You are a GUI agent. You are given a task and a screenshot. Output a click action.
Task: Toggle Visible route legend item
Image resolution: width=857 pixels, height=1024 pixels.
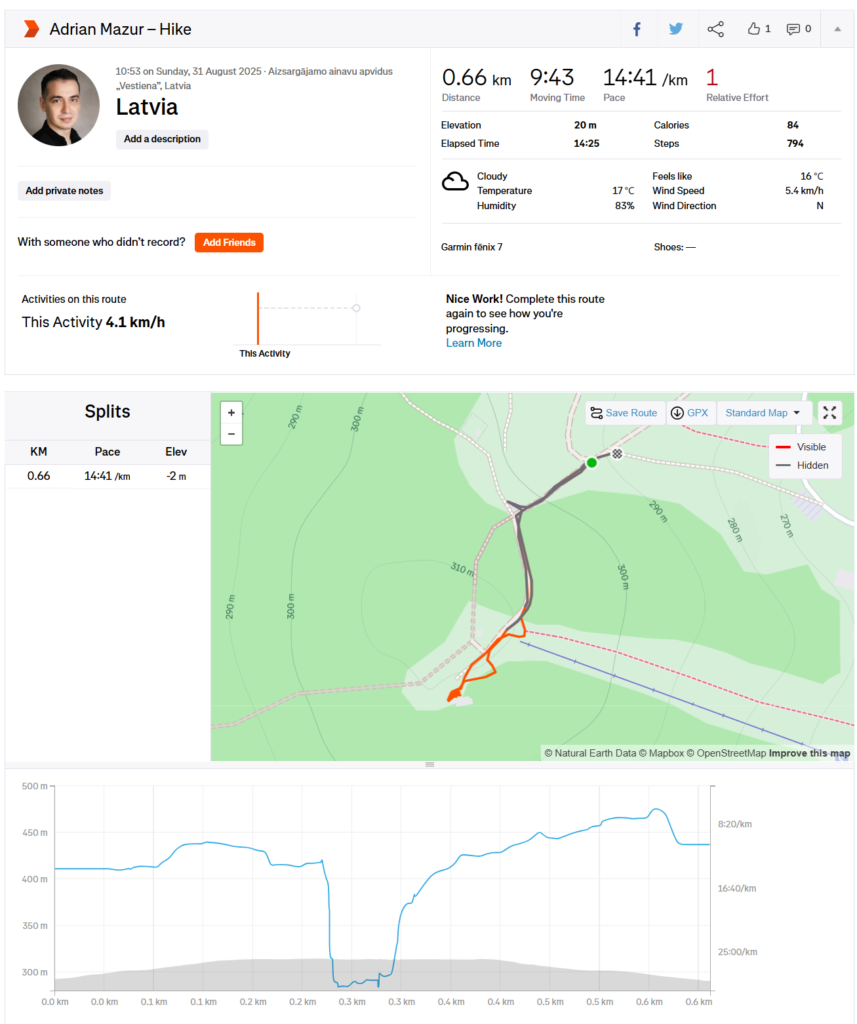[802, 446]
